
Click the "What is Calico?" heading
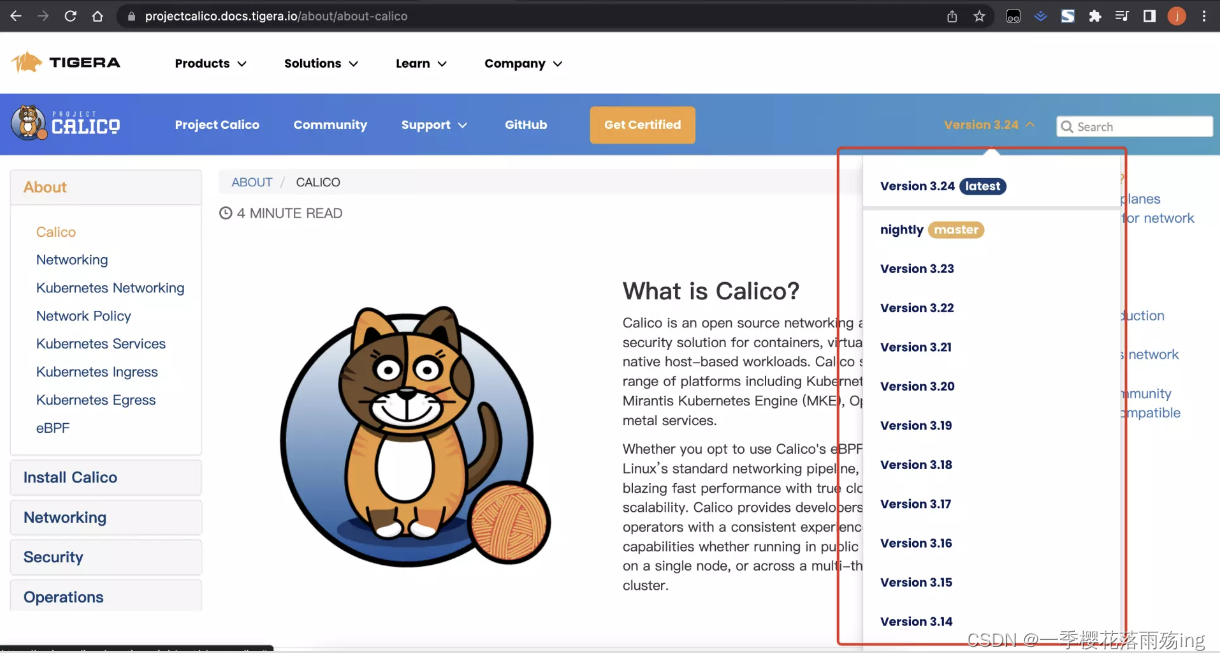pos(711,291)
